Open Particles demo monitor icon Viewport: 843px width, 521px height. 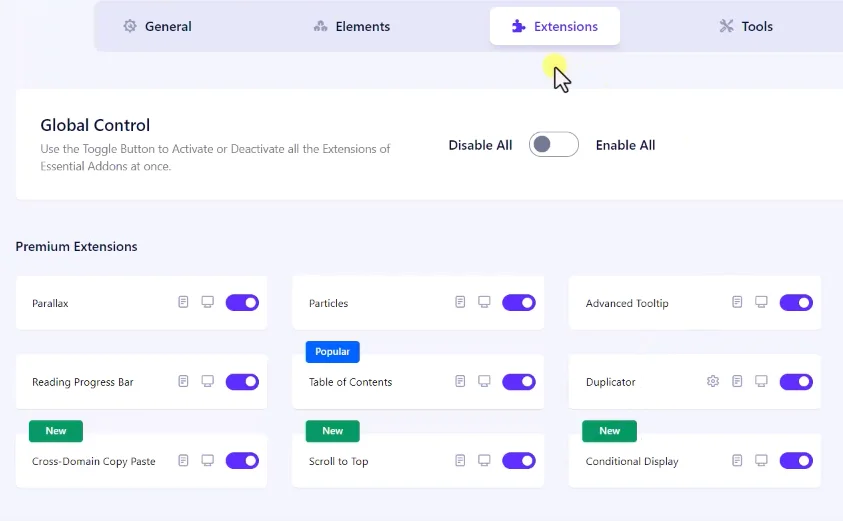(484, 302)
